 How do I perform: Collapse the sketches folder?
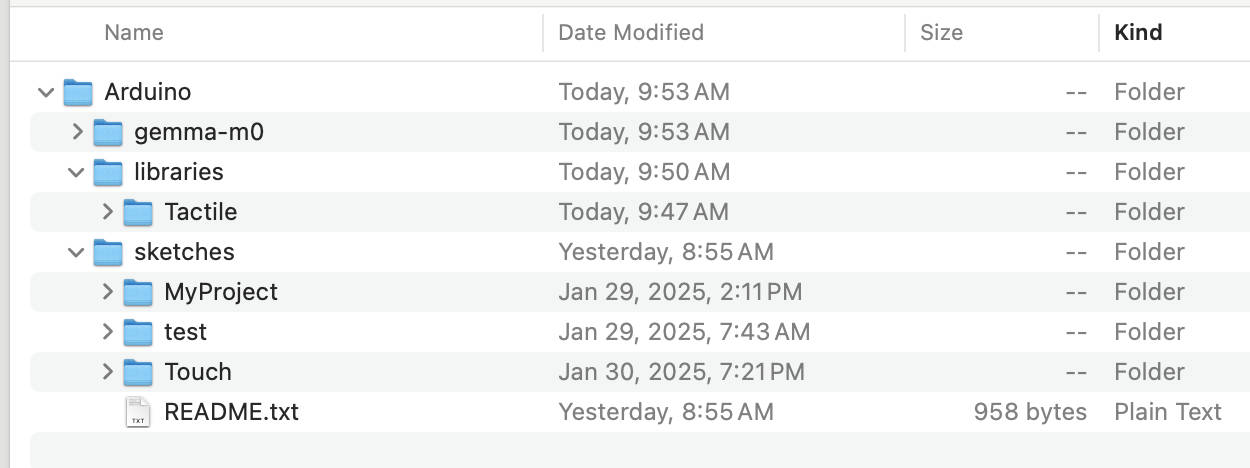[76, 252]
